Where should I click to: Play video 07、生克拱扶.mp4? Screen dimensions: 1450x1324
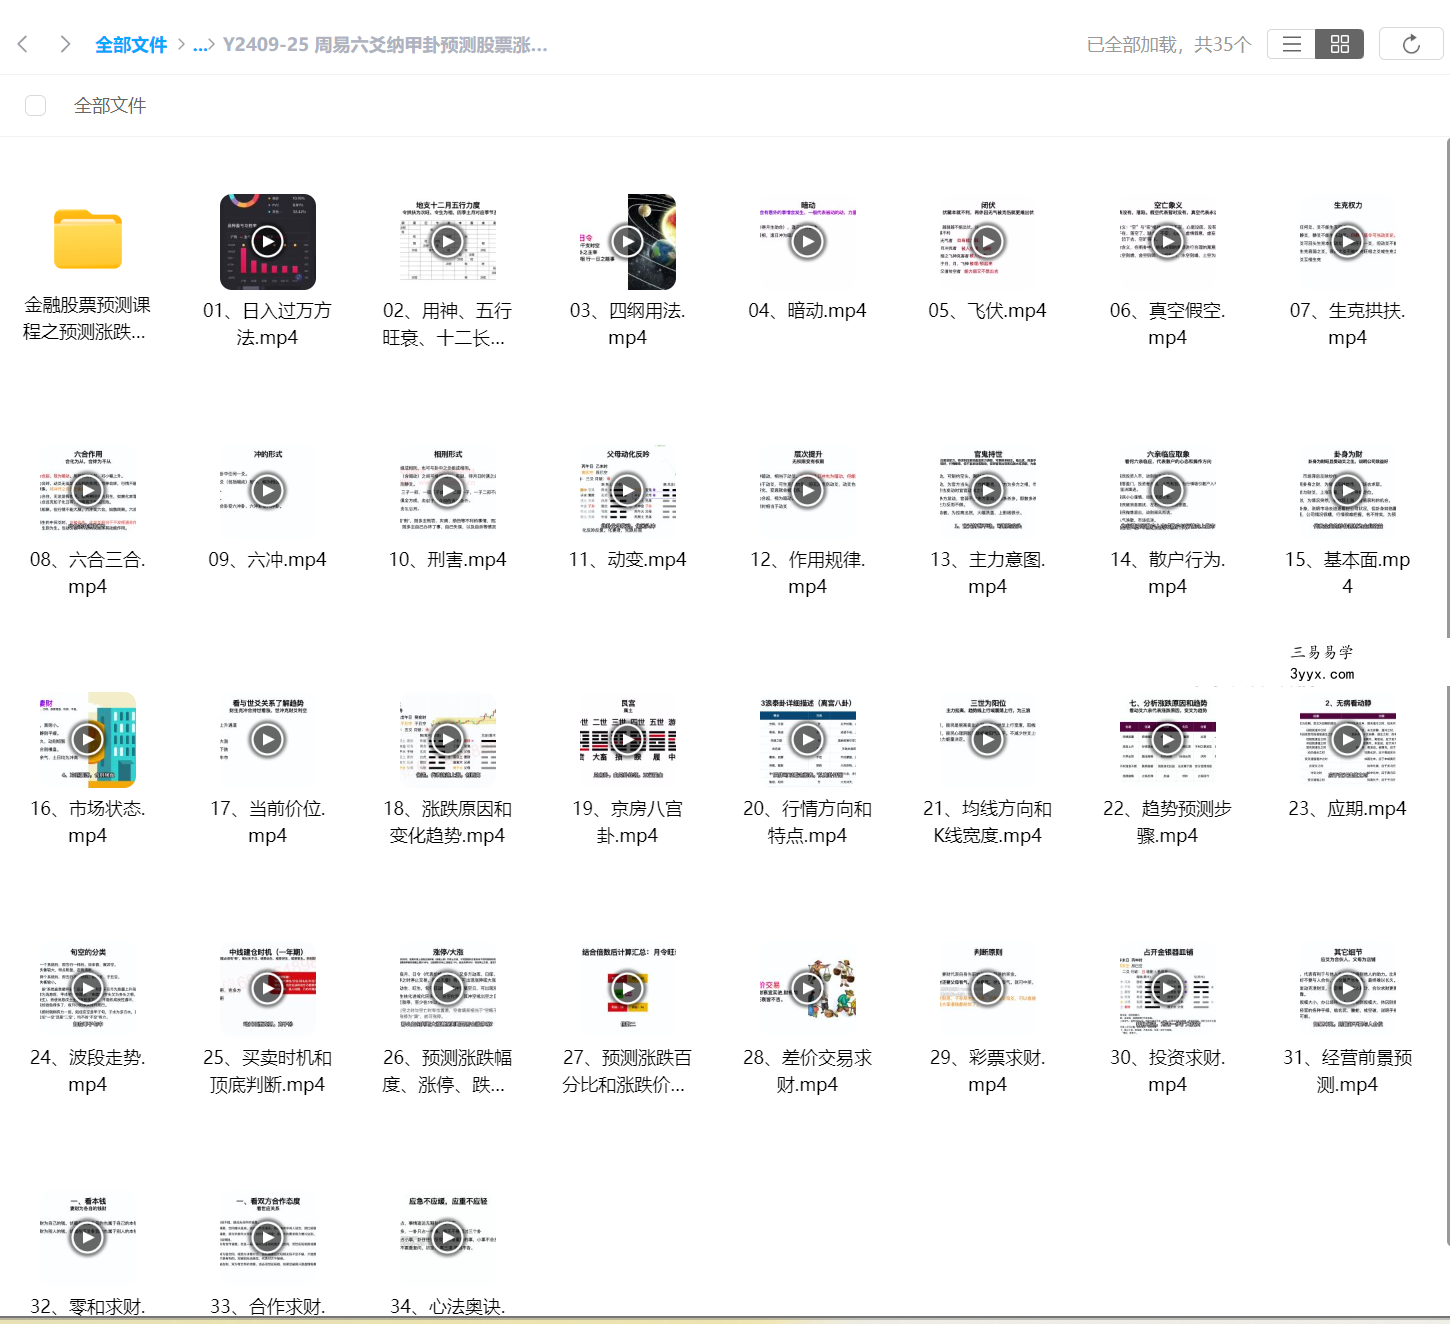click(x=1347, y=241)
